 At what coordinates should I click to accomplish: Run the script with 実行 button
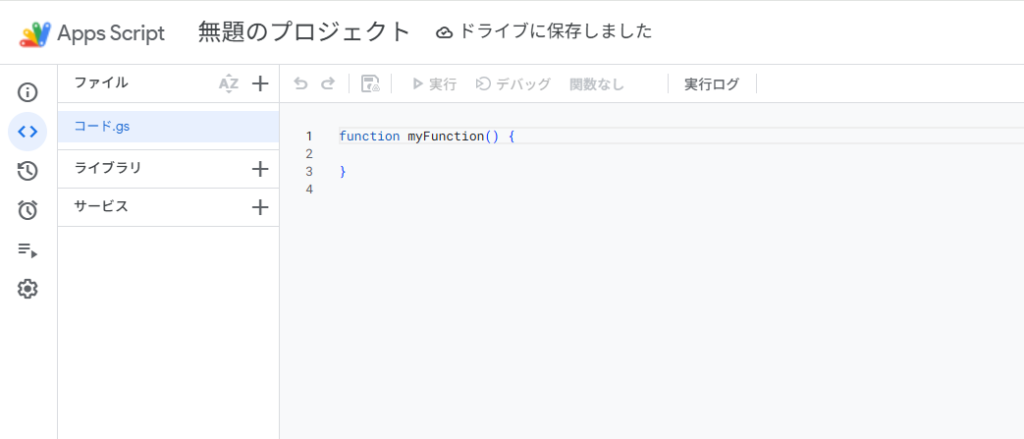434,84
